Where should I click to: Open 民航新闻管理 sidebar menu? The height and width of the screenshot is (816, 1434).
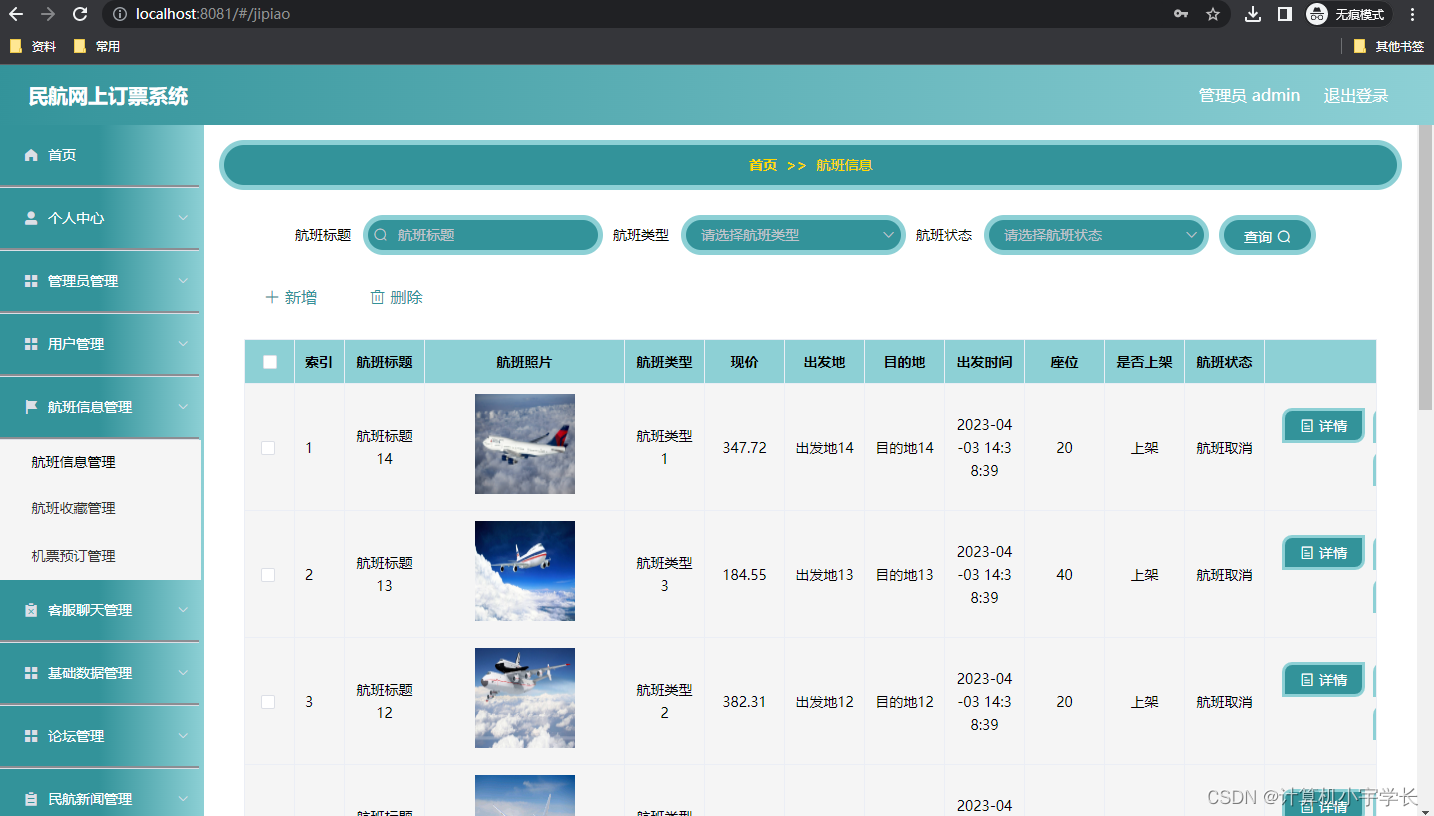(100, 799)
